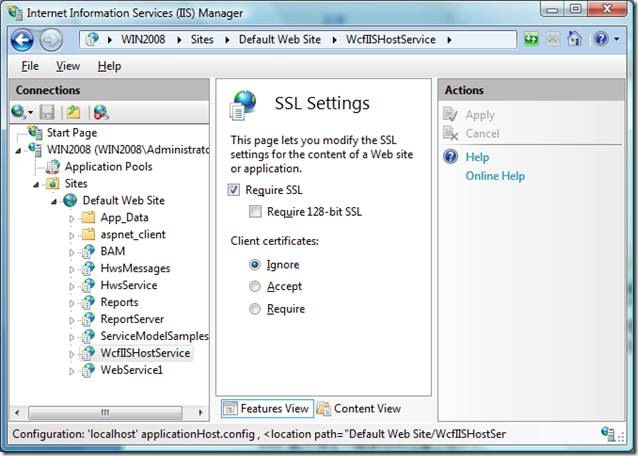
Task: Click left arrow of Connections scrollbar
Action: [17, 412]
